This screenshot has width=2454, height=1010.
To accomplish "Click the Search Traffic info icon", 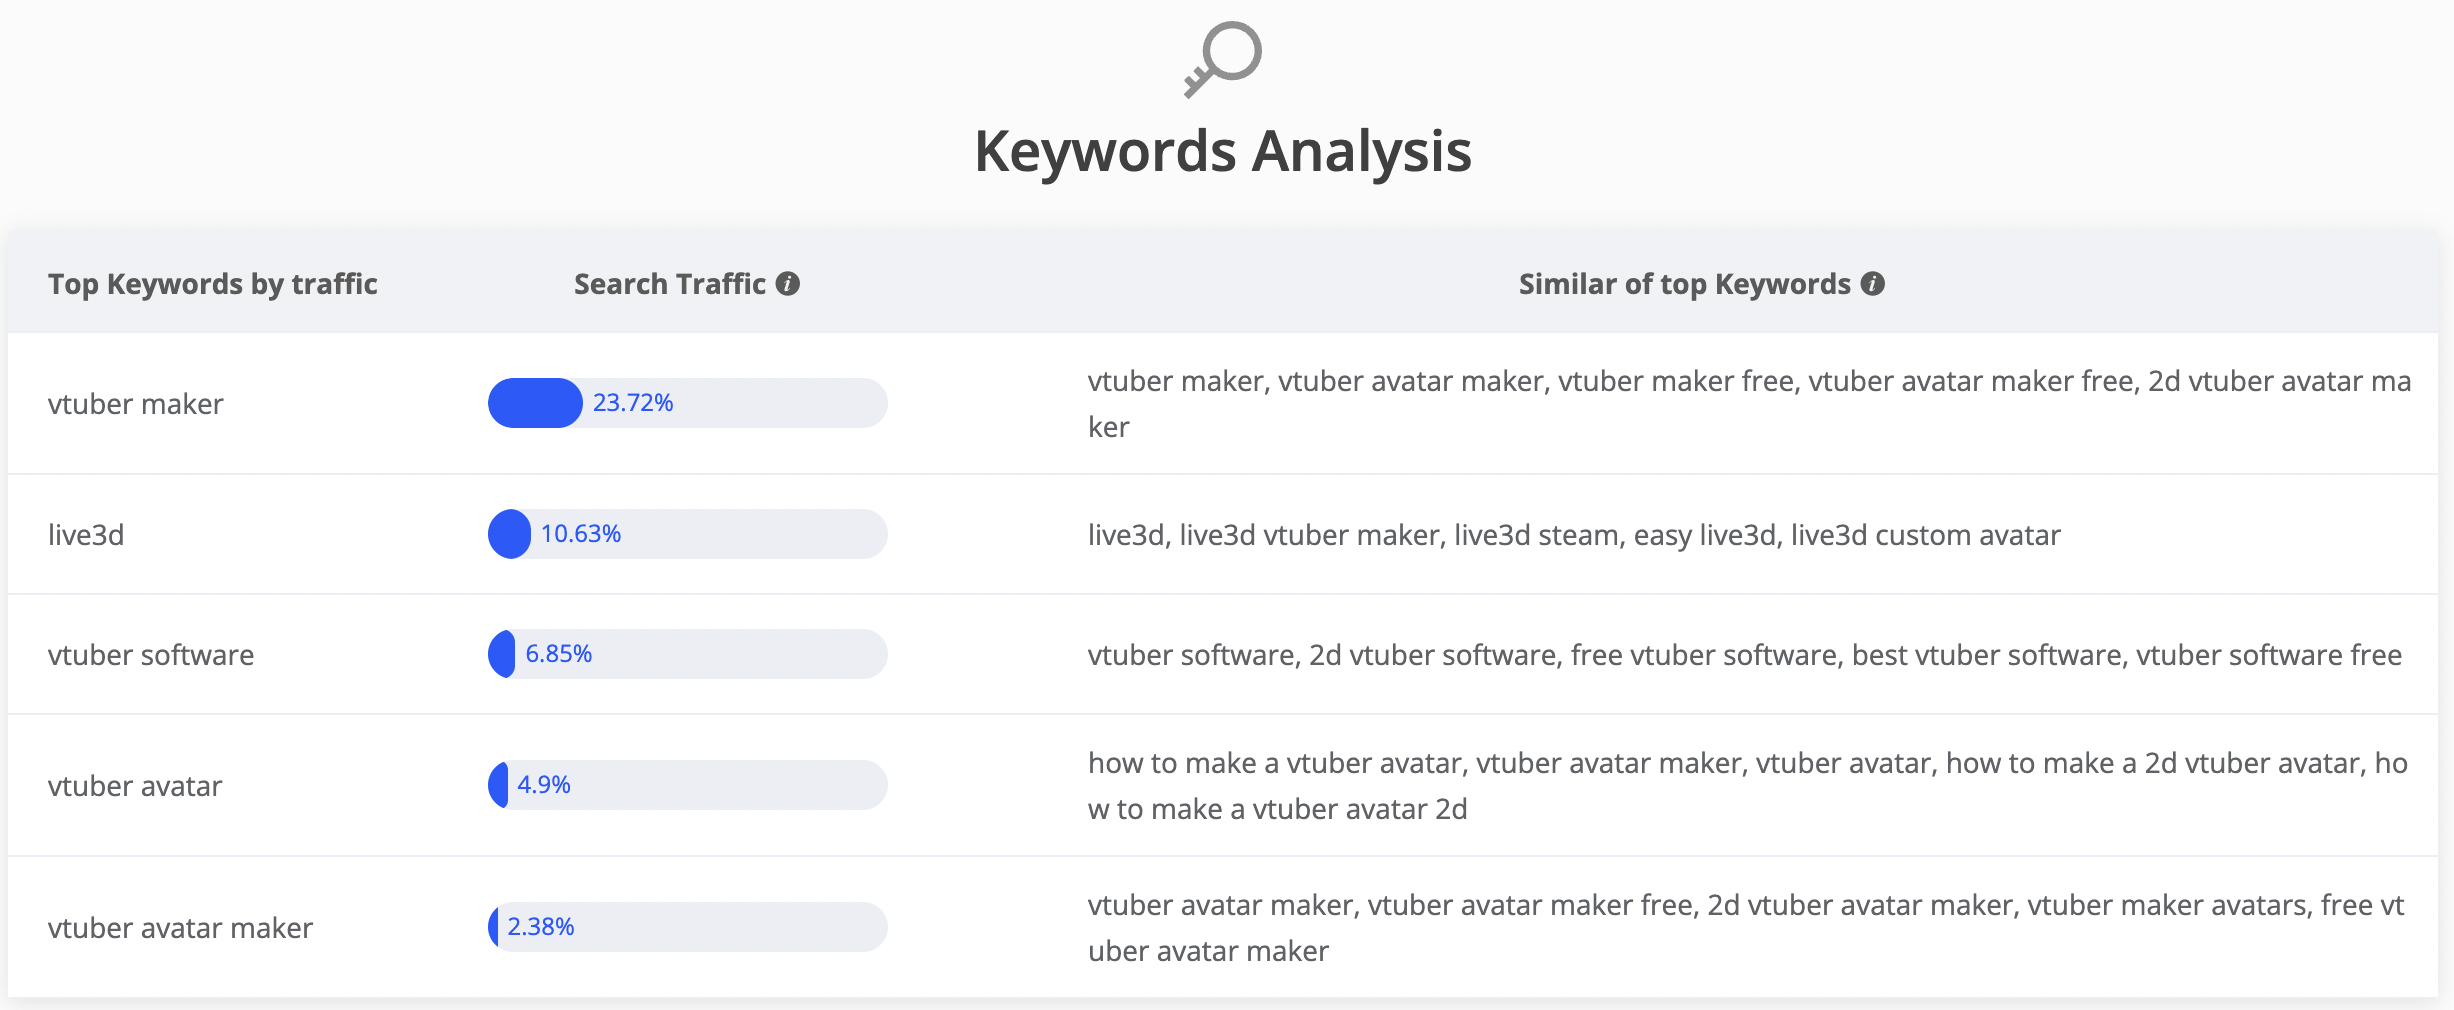I will click(x=788, y=284).
